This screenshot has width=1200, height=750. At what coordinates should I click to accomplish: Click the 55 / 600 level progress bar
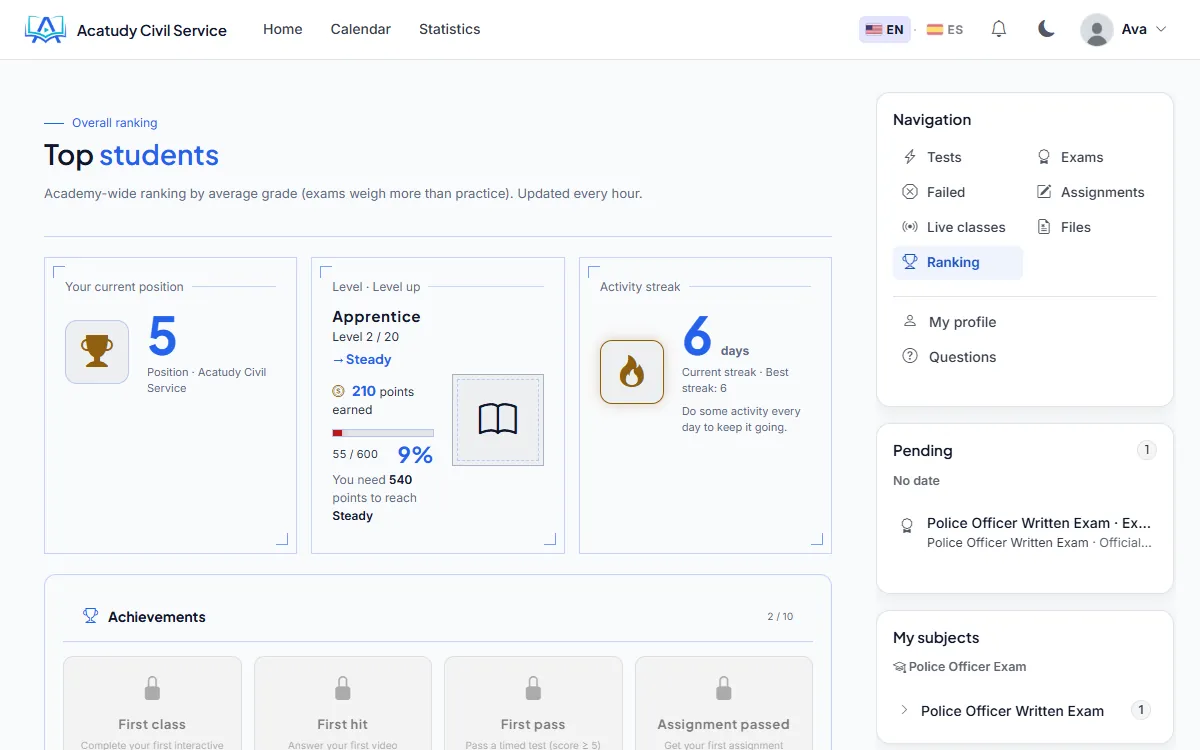(x=383, y=433)
